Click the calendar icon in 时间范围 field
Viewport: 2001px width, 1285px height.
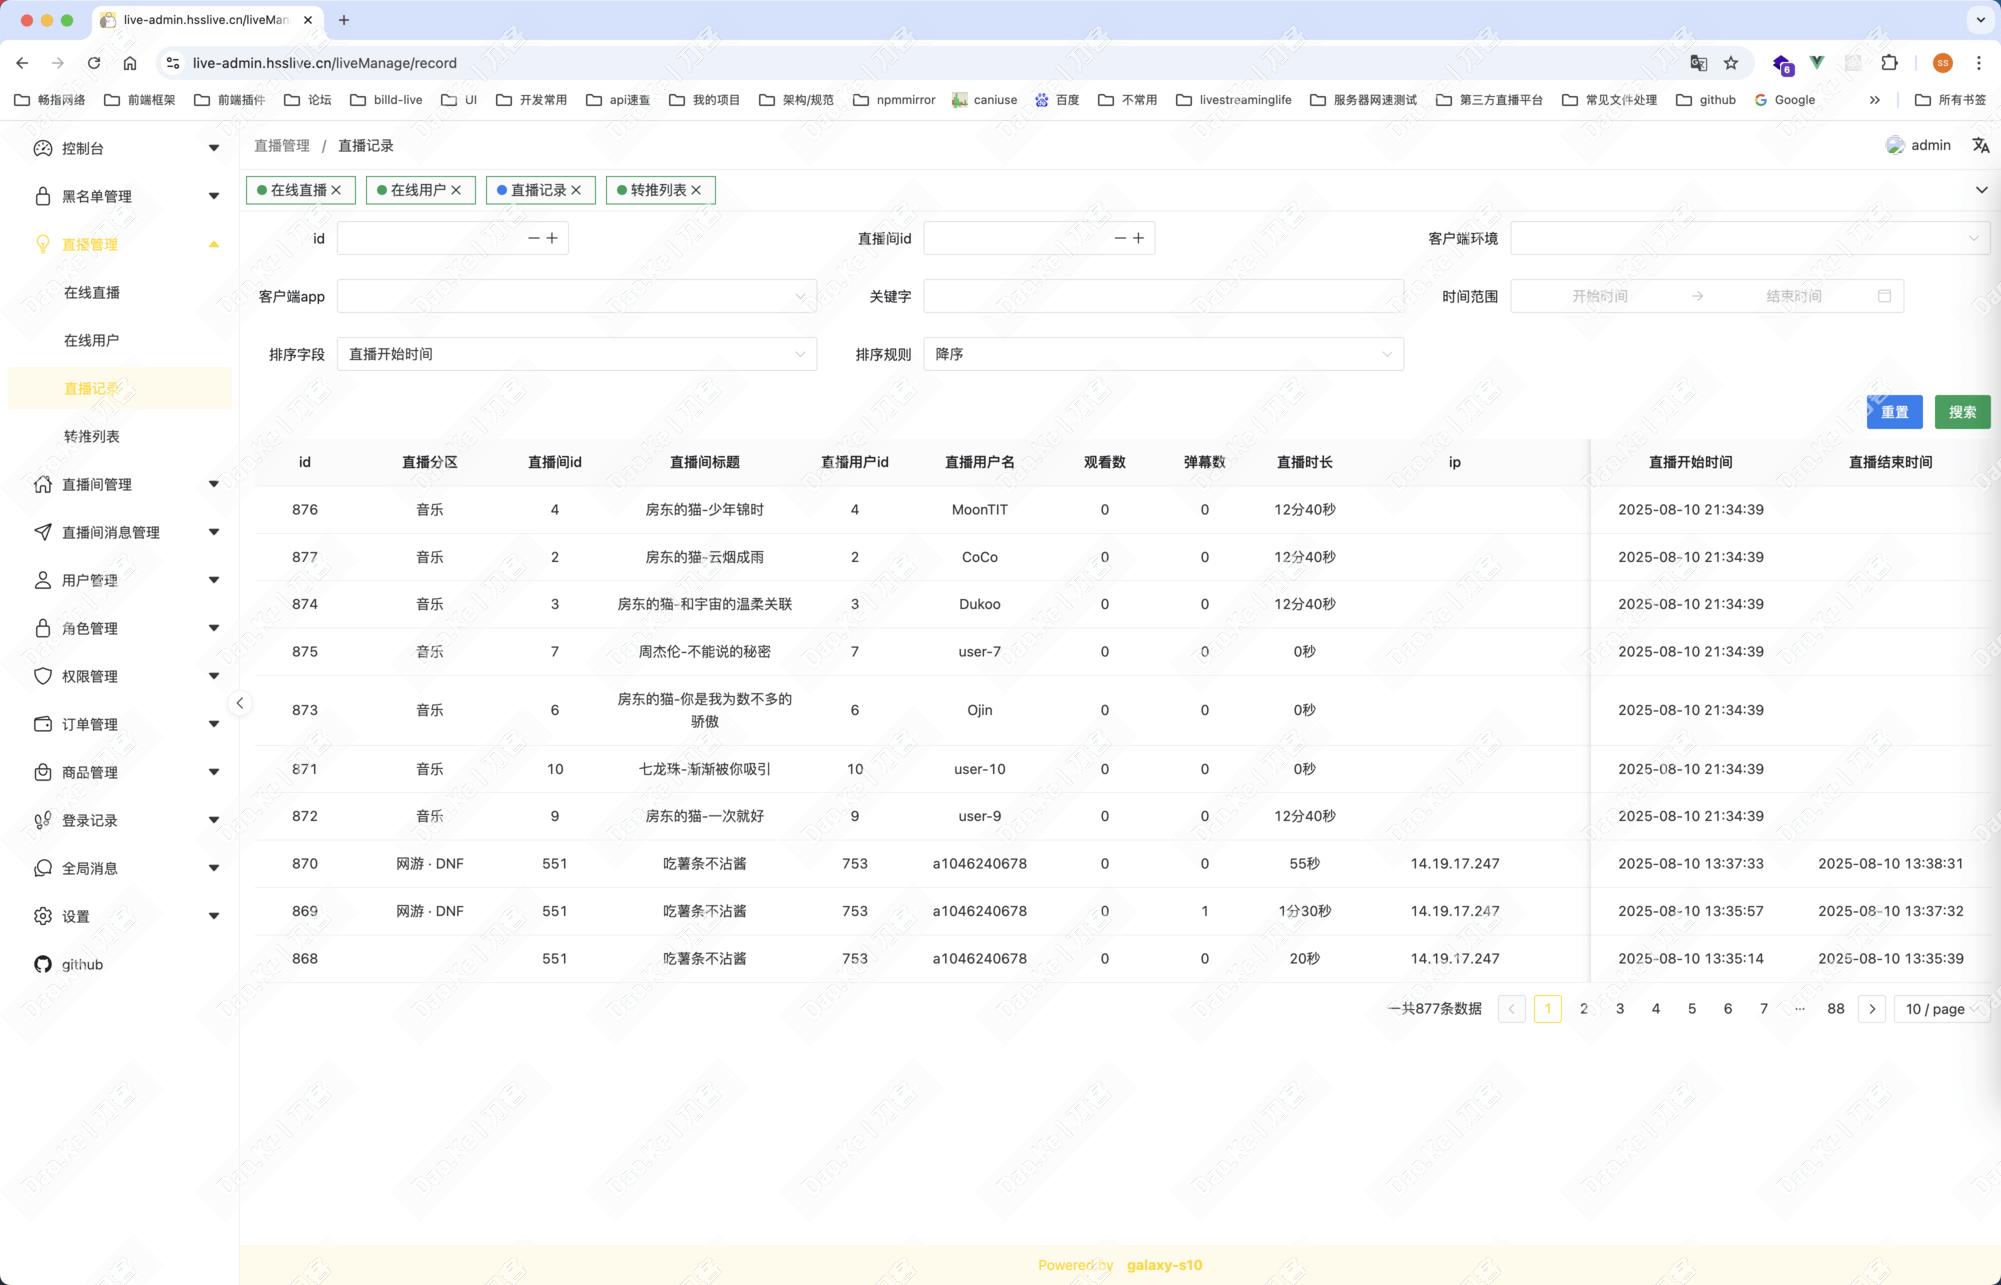pos(1884,296)
